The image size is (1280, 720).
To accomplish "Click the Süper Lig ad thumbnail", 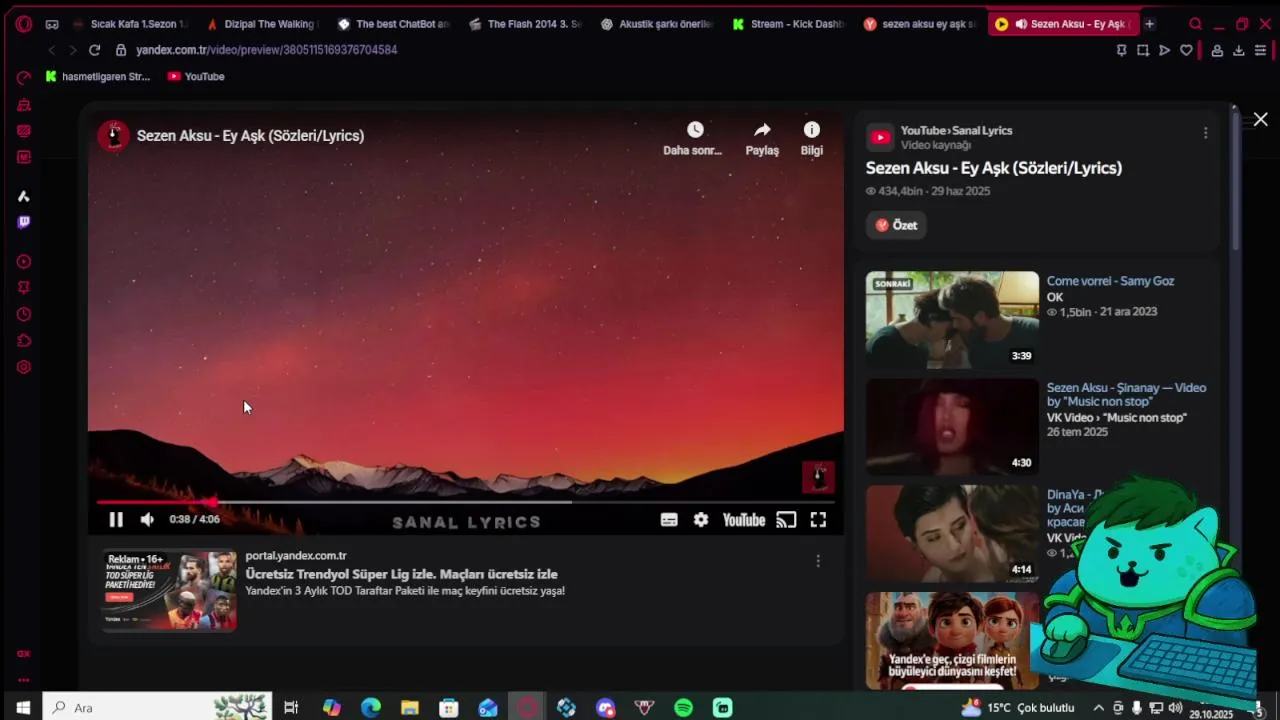I will tap(168, 591).
